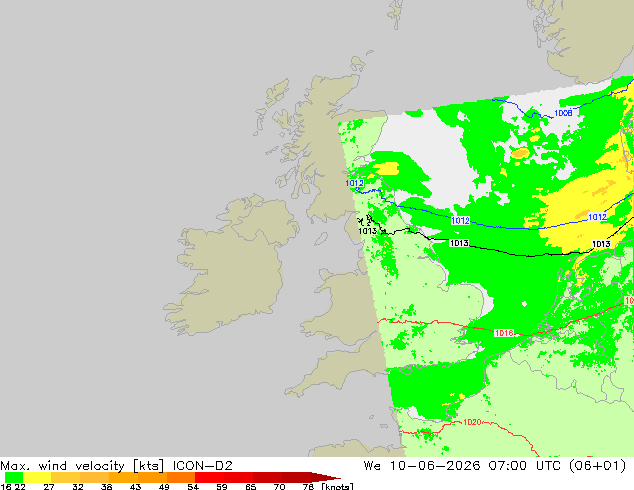This screenshot has width=634, height=490.
Task: Click the legend value "49"
Action: pos(164,487)
